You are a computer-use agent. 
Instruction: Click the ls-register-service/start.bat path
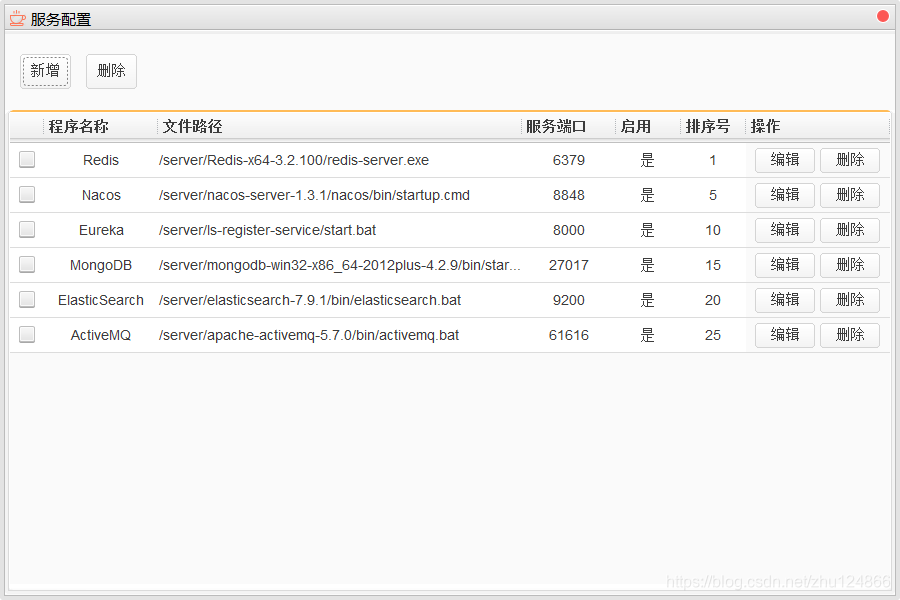point(267,230)
